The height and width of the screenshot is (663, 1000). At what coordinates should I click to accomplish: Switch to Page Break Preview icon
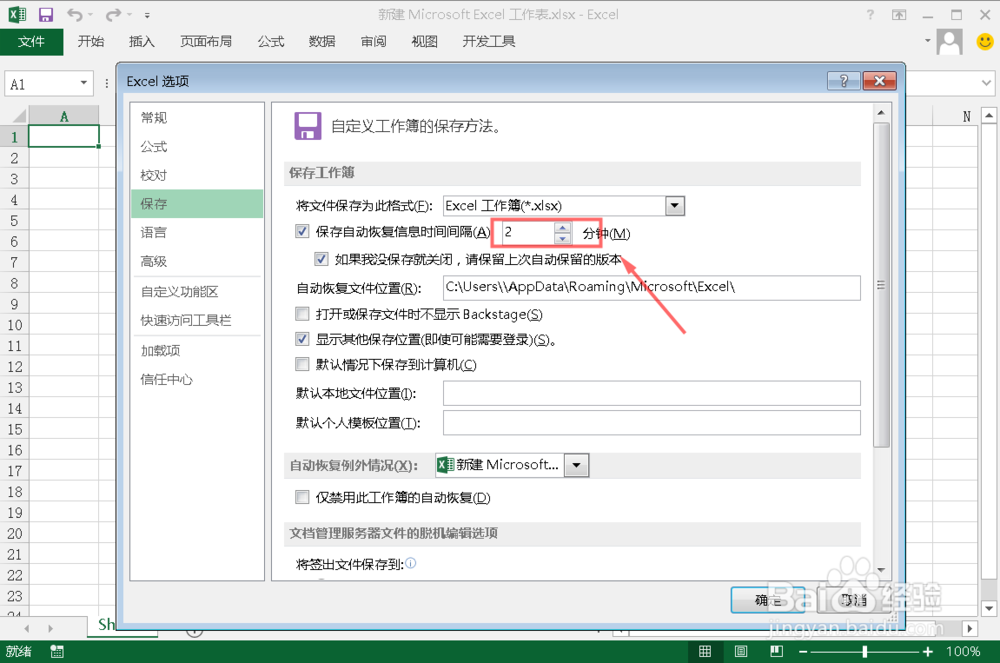click(776, 652)
